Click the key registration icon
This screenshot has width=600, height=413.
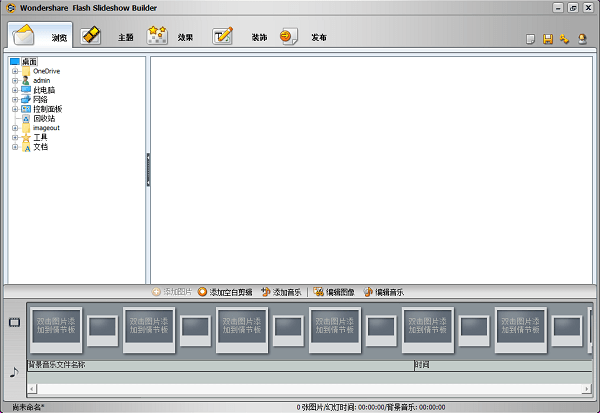564,39
